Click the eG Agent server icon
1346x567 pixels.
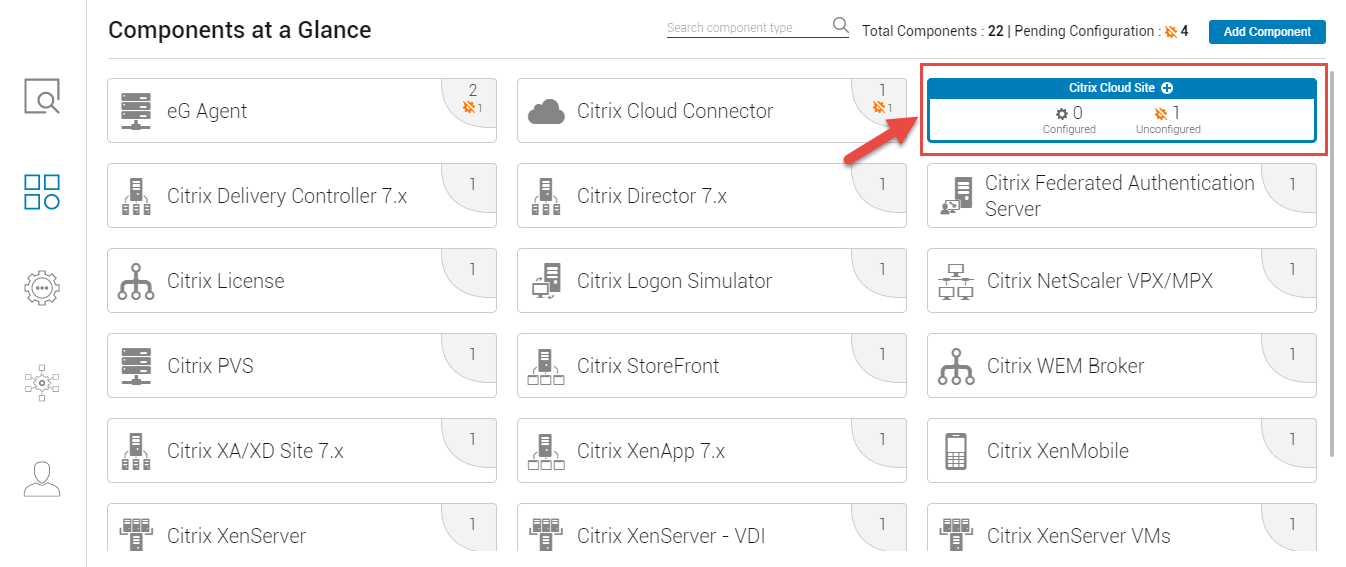[x=136, y=111]
